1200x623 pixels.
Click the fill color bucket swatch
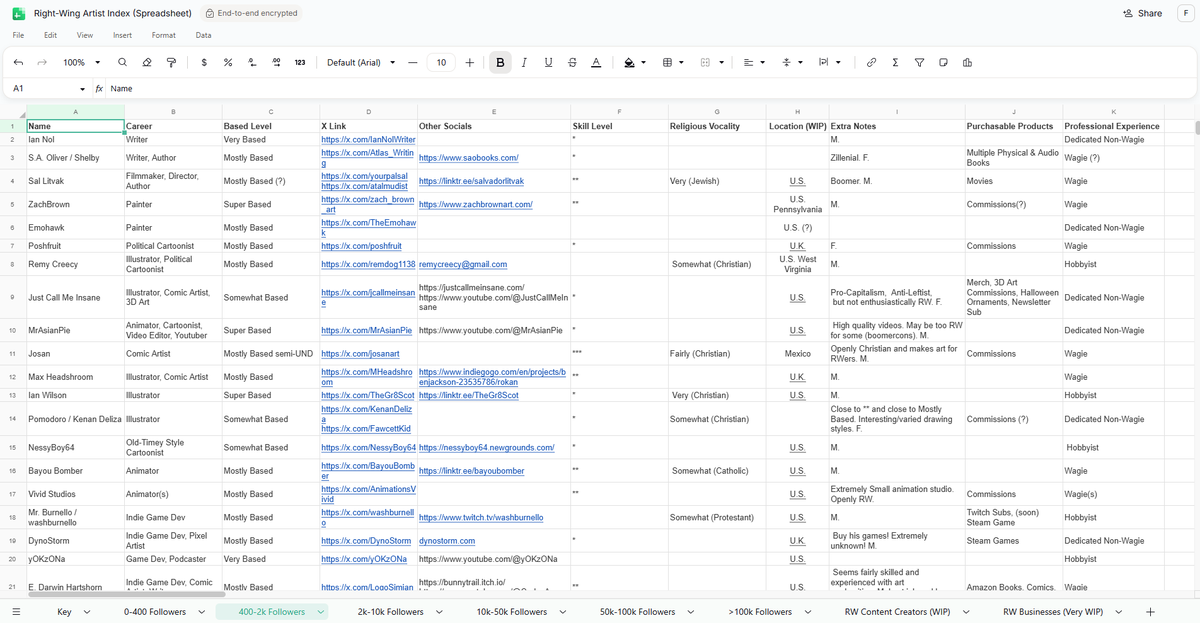(629, 62)
